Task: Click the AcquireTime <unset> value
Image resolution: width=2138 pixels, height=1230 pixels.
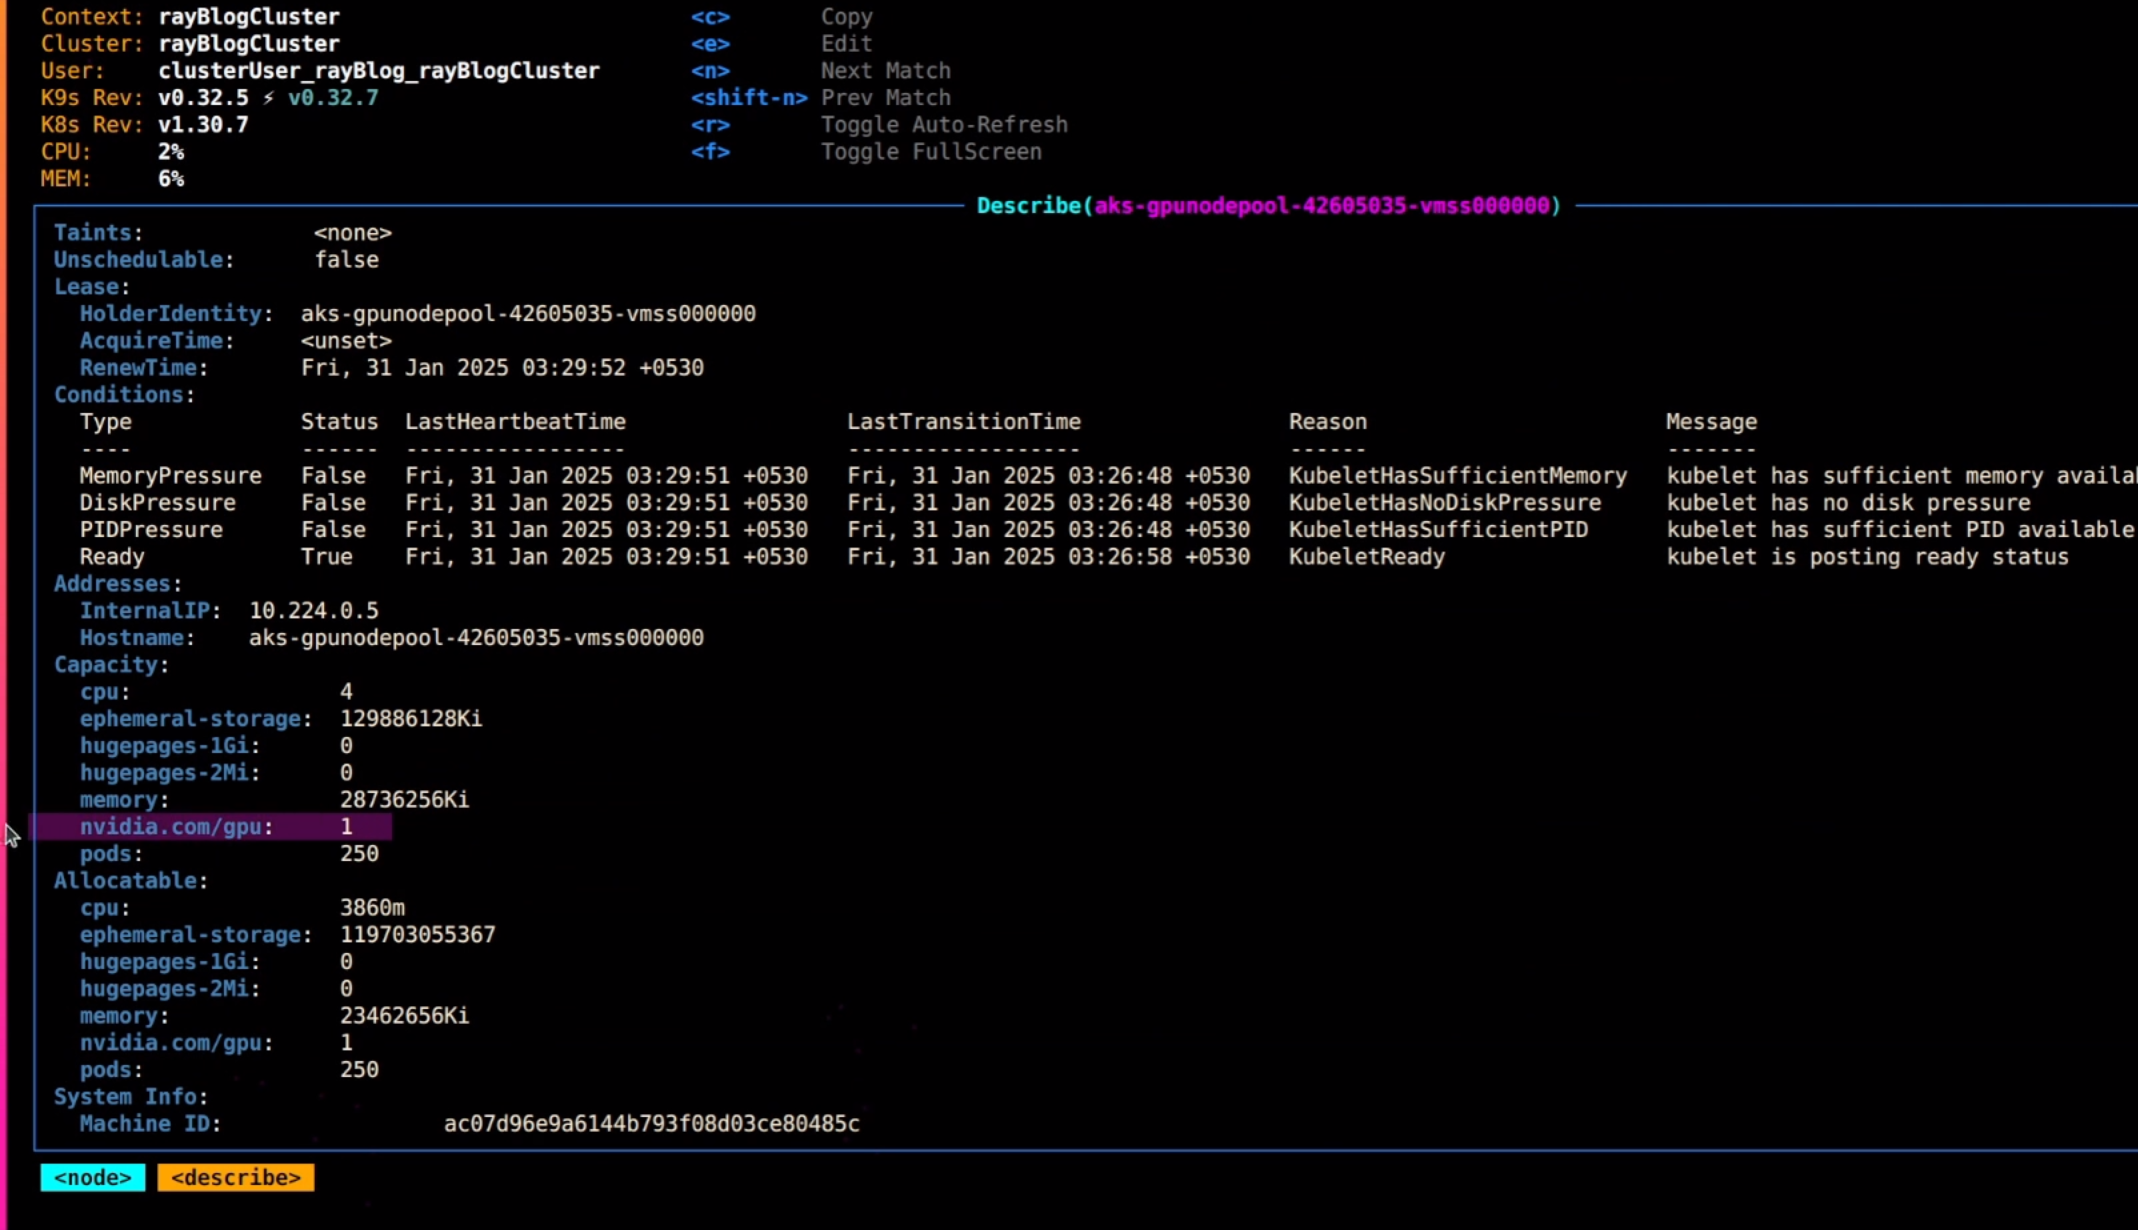Action: coord(346,341)
